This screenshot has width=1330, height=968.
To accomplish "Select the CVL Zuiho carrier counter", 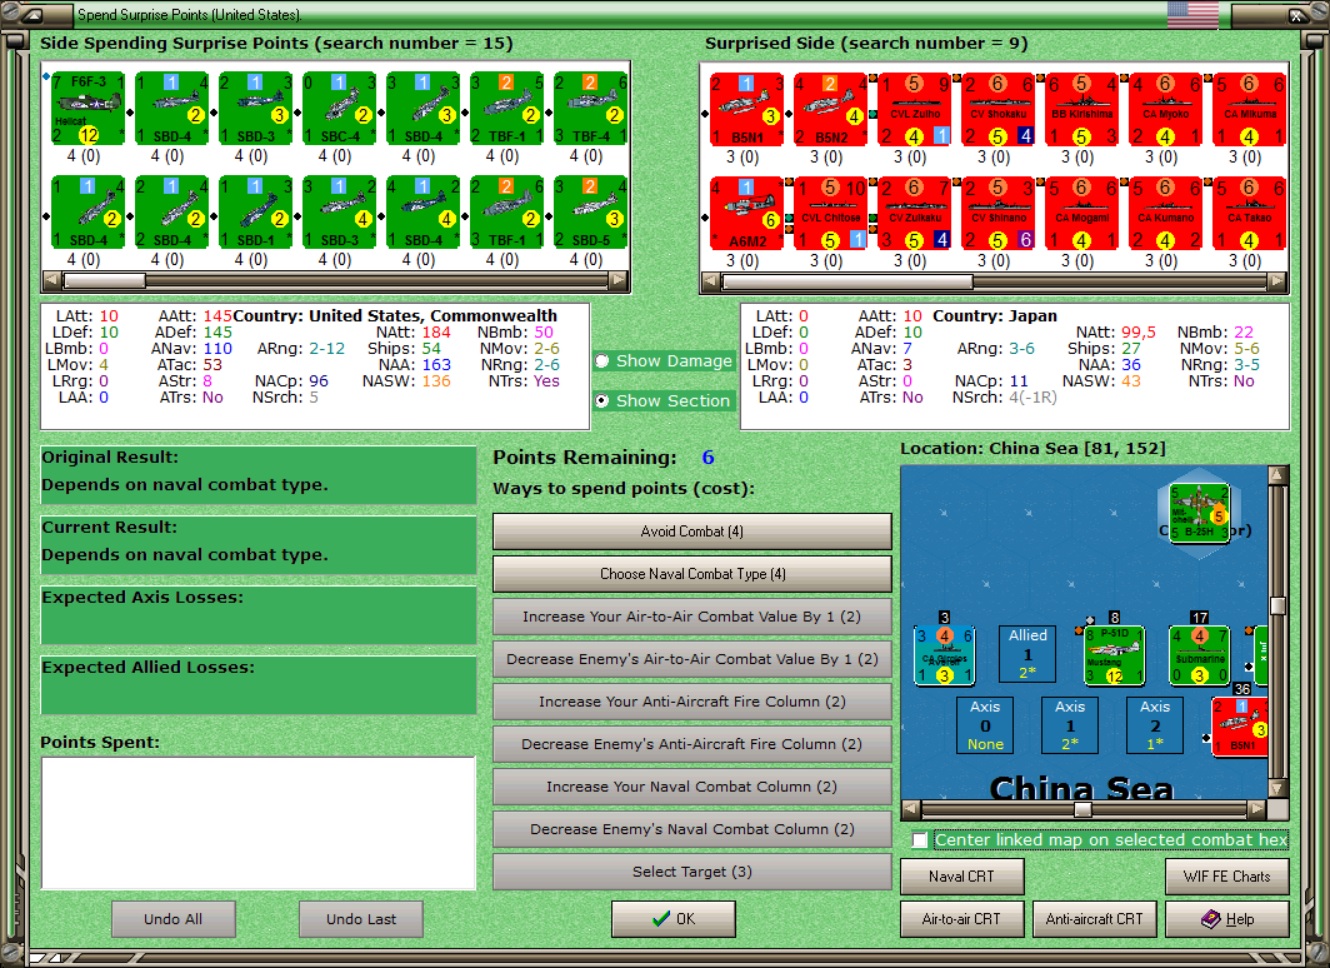I will click(x=914, y=109).
